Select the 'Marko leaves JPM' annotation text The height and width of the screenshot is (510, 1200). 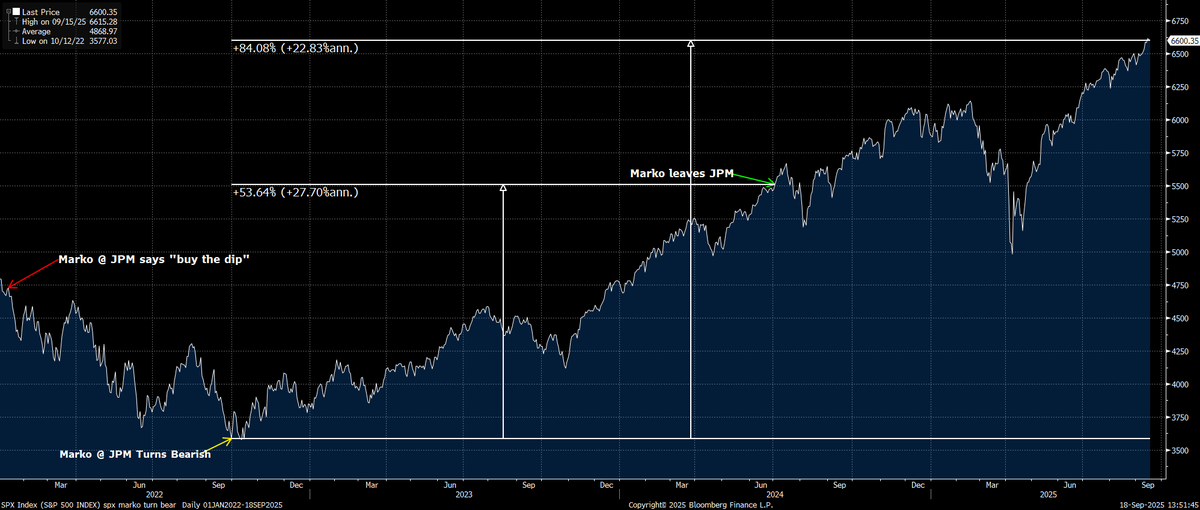coord(681,173)
